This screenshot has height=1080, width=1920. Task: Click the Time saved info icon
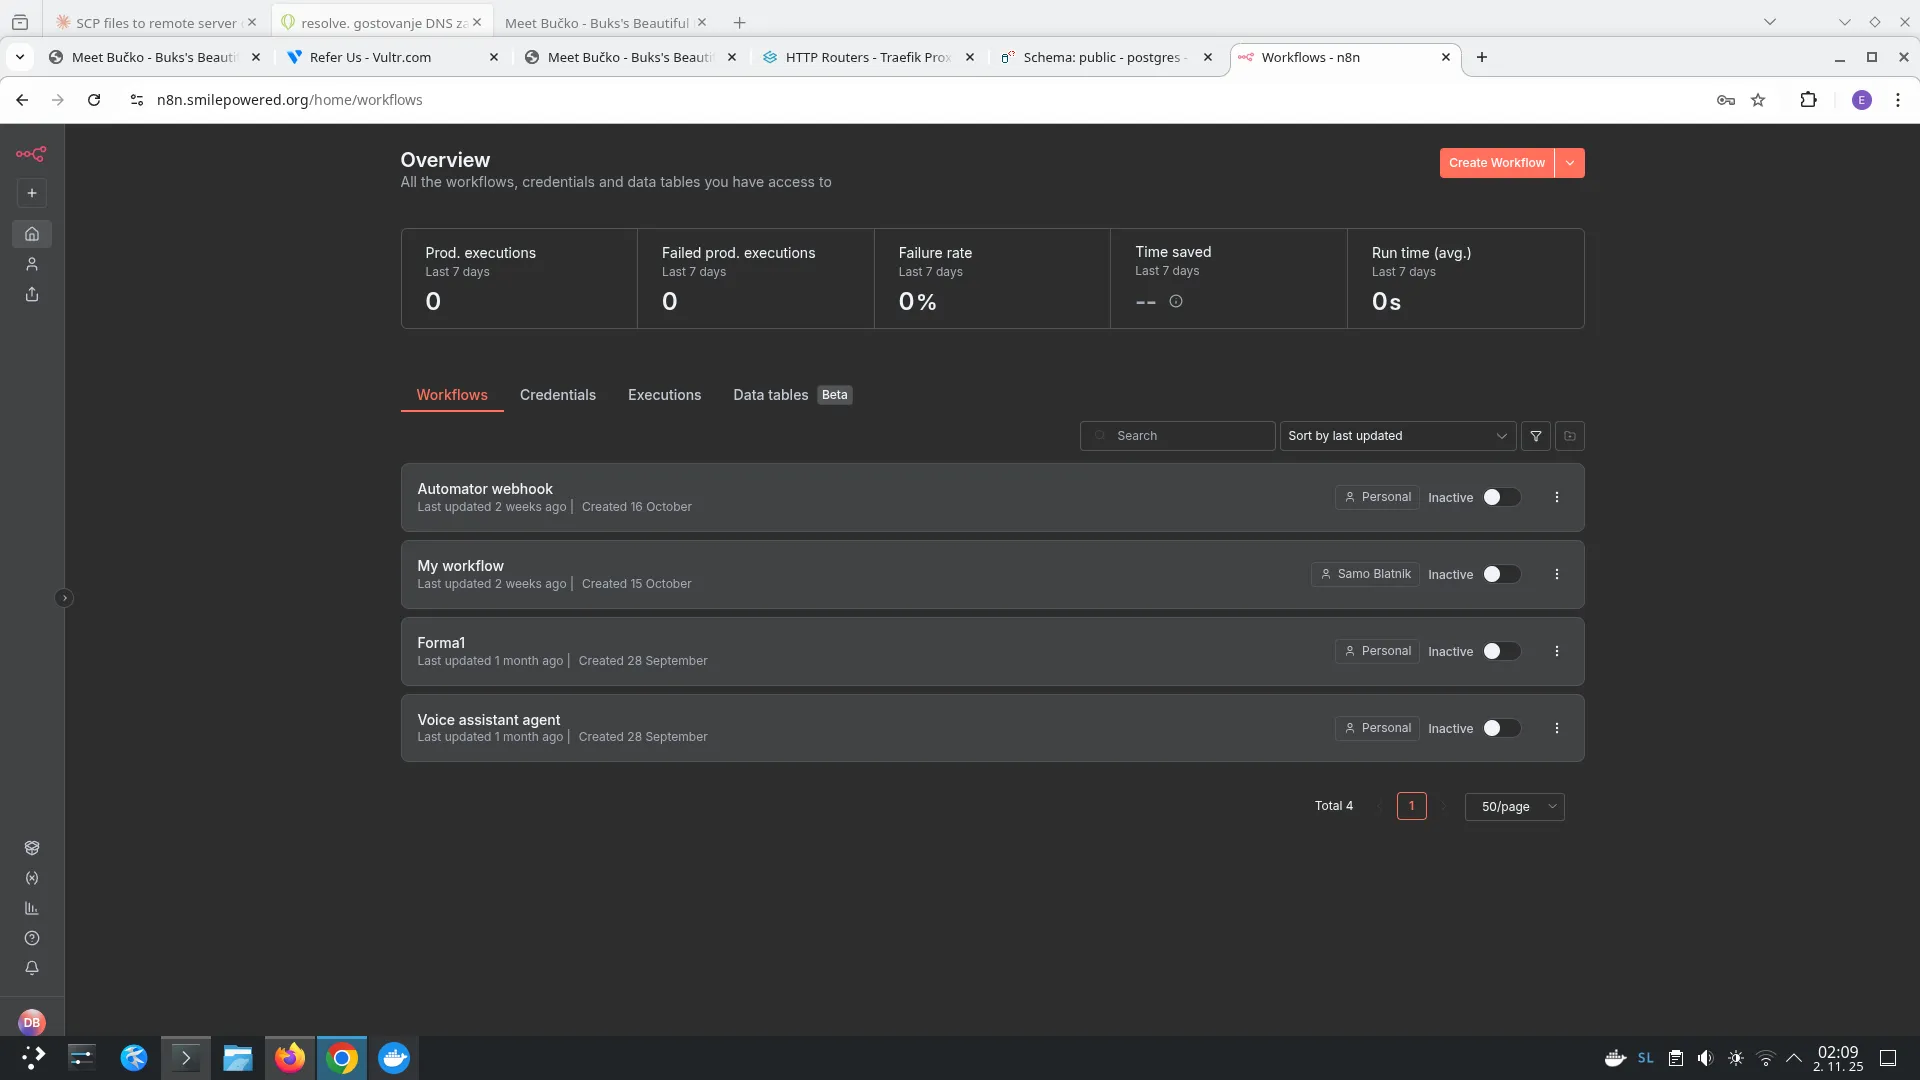[x=1176, y=301]
